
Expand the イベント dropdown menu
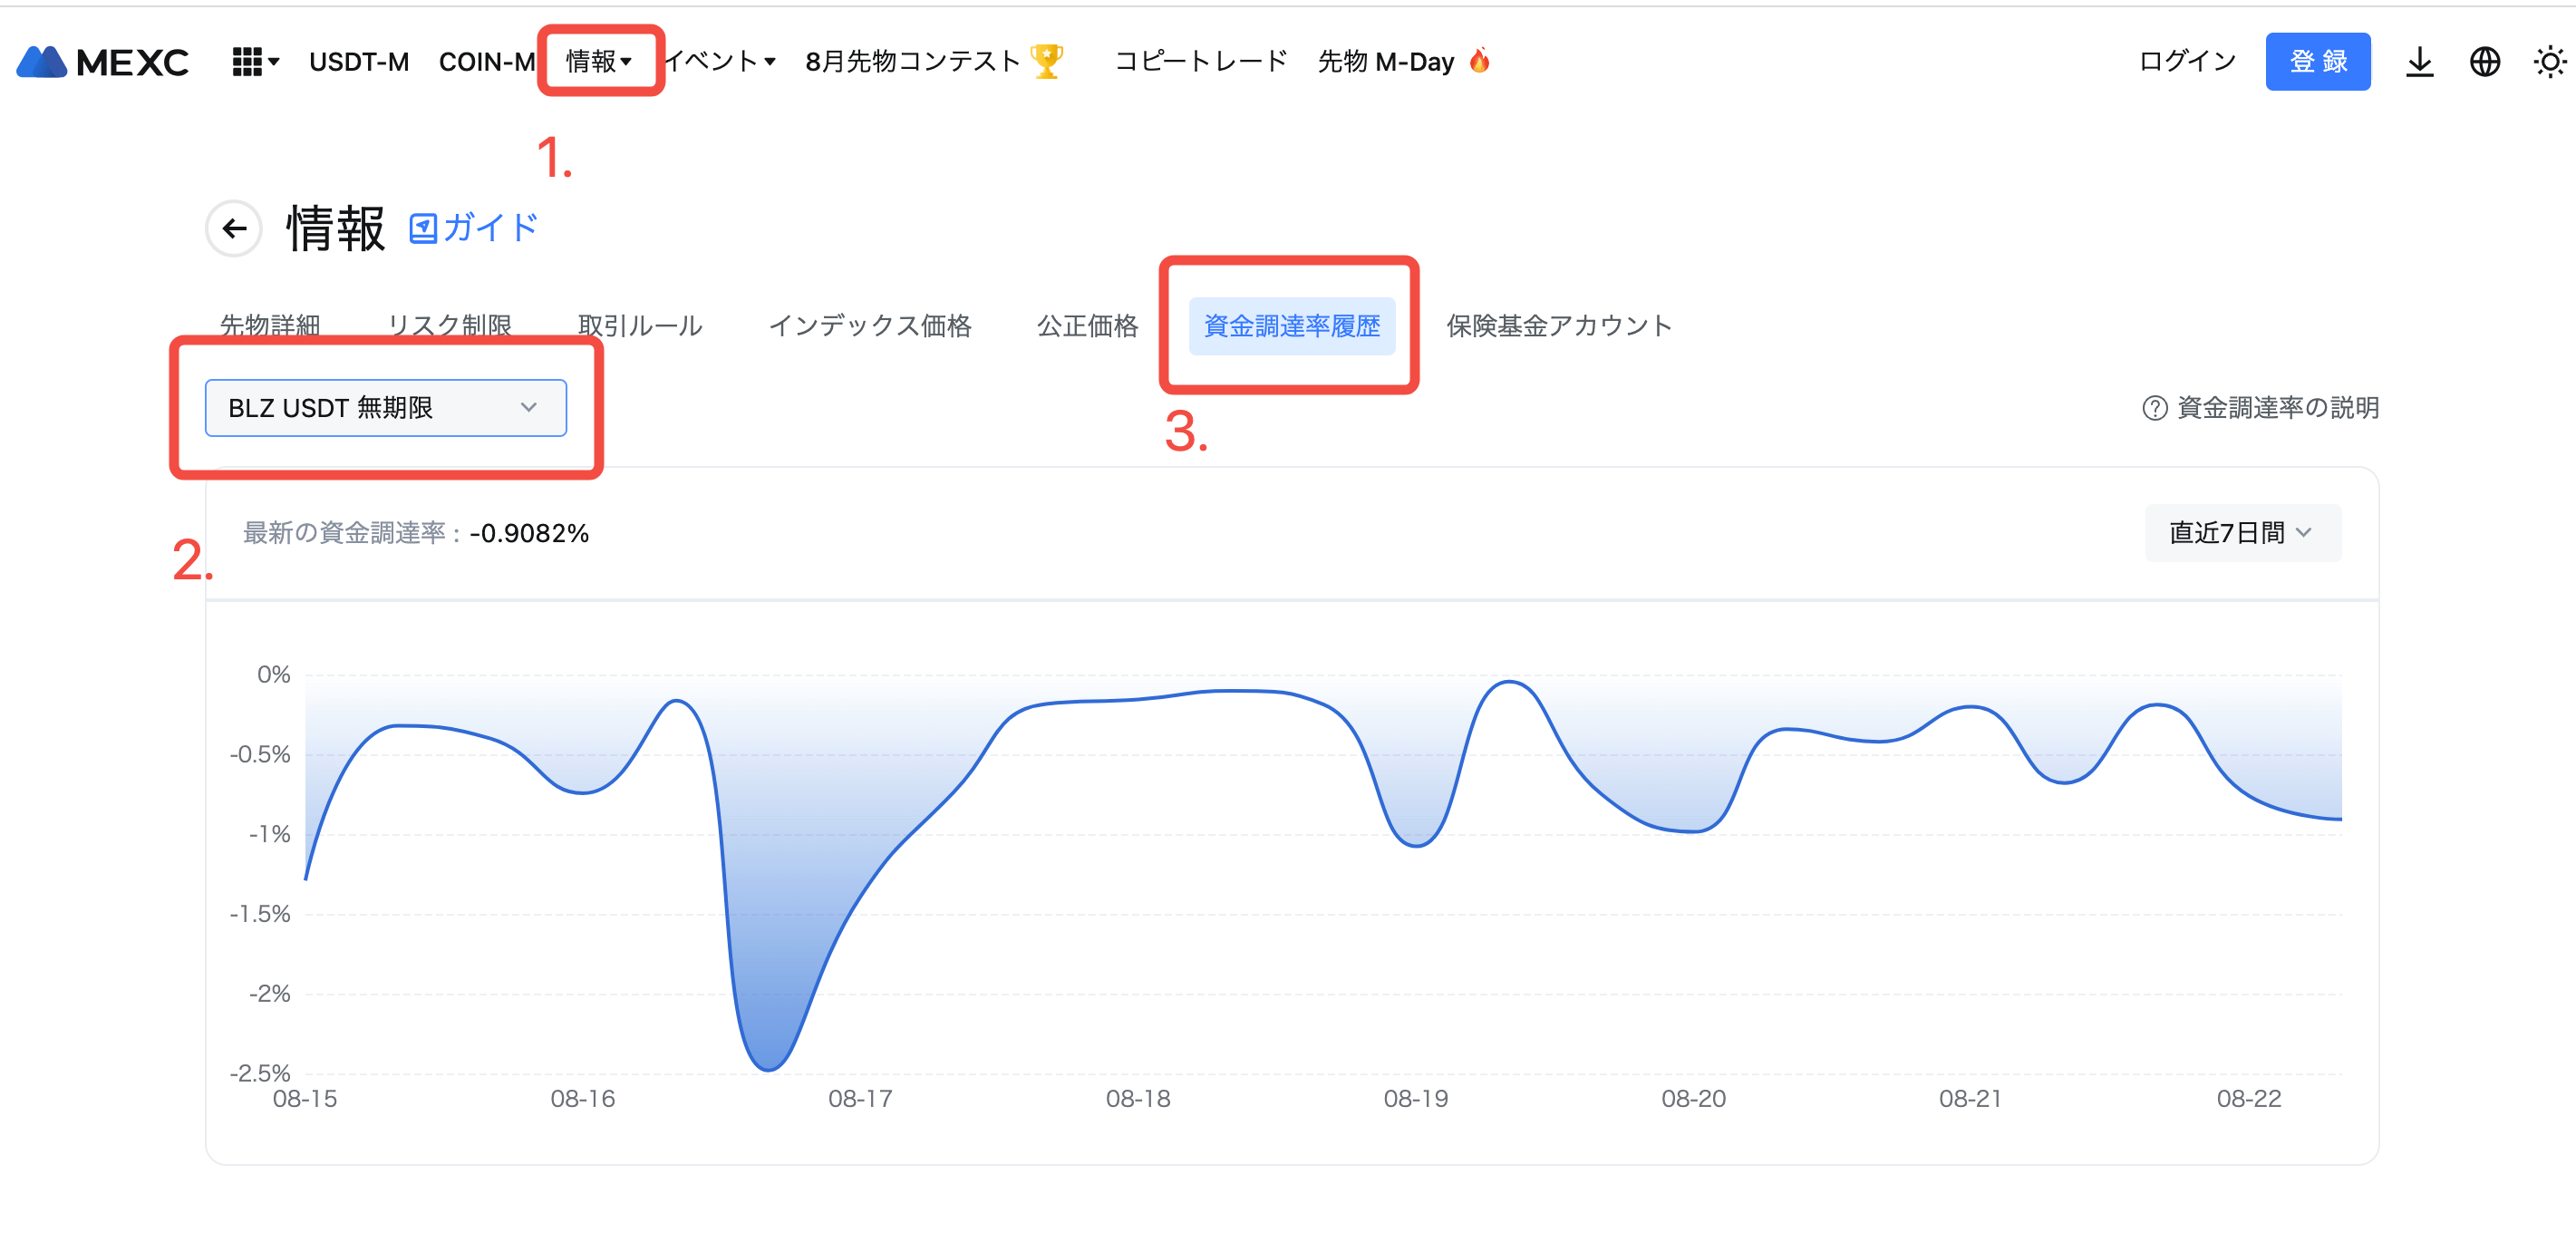click(x=720, y=62)
